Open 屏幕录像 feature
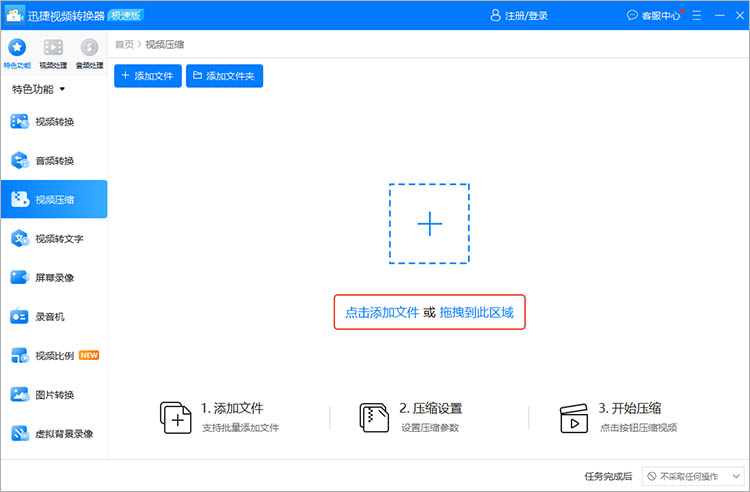Viewport: 750px width, 492px height. tap(54, 277)
